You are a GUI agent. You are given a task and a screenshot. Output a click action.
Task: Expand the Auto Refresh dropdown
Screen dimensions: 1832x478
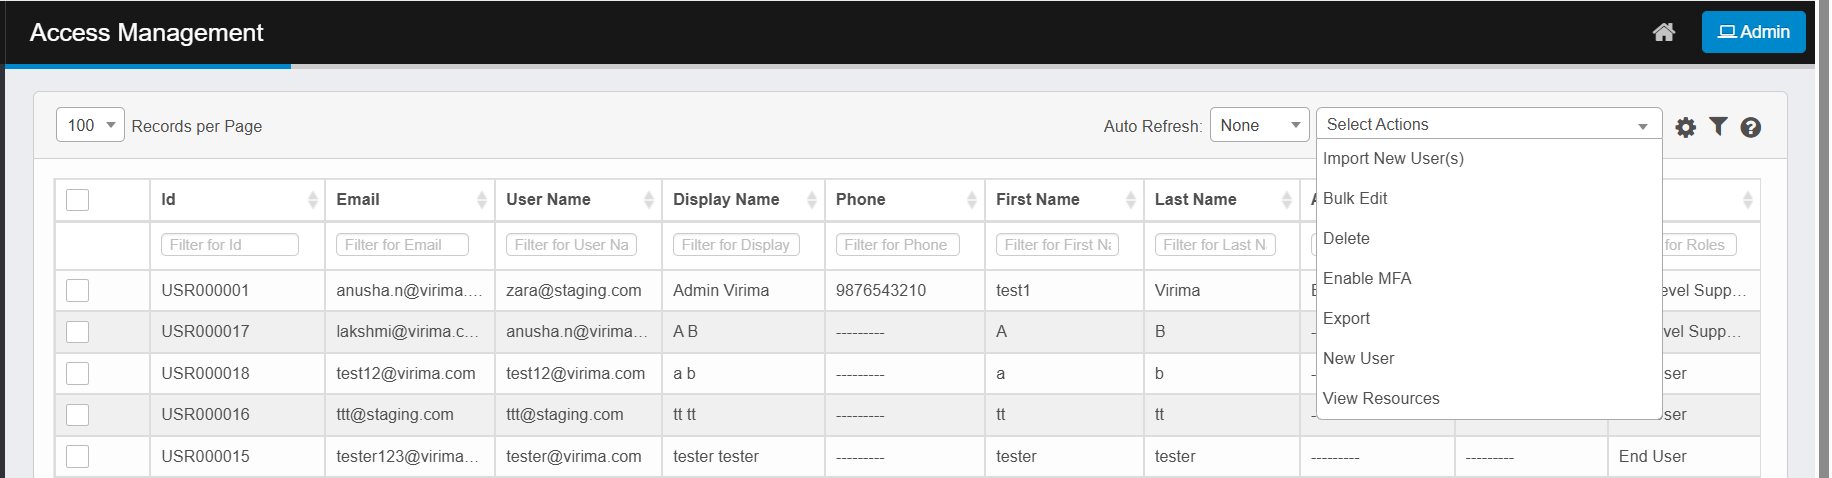1259,125
